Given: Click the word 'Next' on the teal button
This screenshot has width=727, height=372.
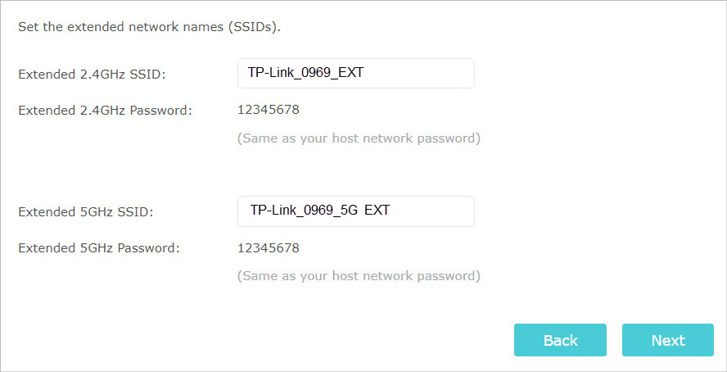Looking at the screenshot, I should [x=668, y=340].
